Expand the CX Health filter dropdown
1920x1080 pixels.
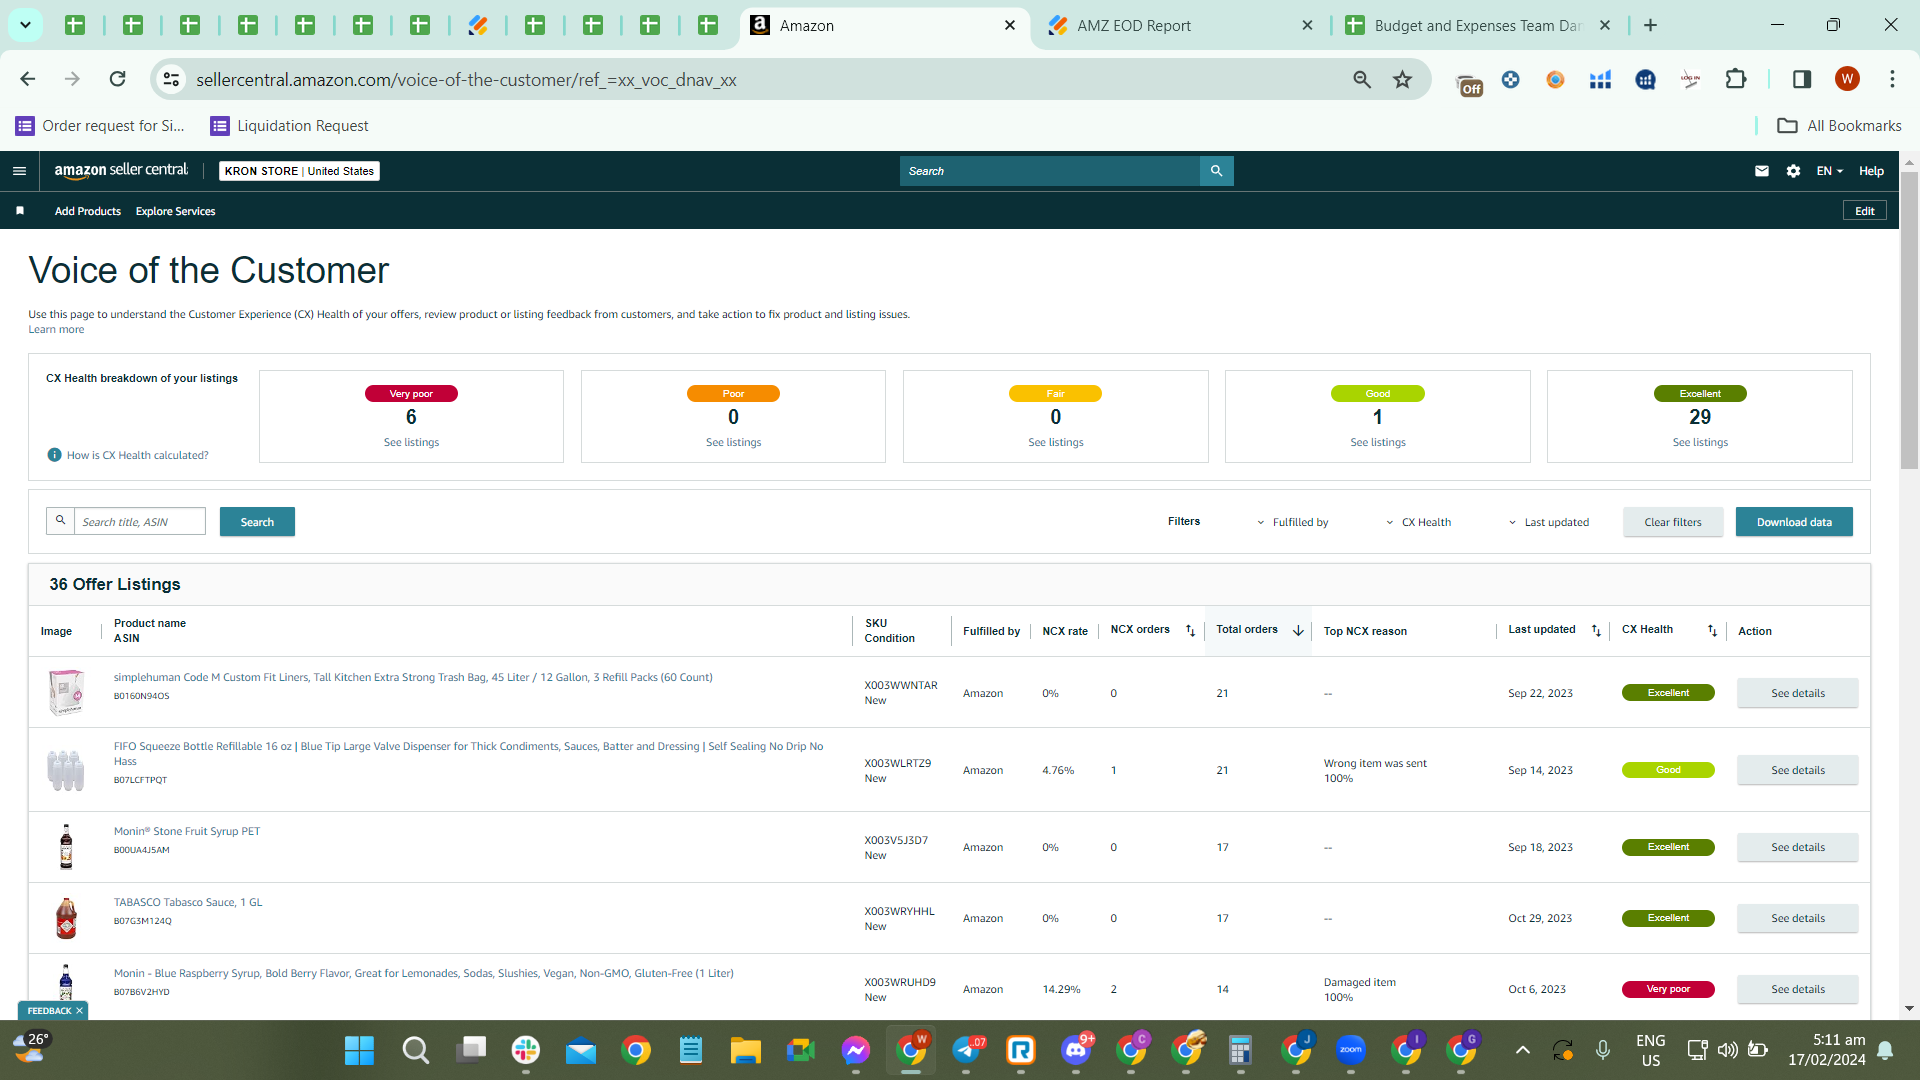tap(1418, 522)
